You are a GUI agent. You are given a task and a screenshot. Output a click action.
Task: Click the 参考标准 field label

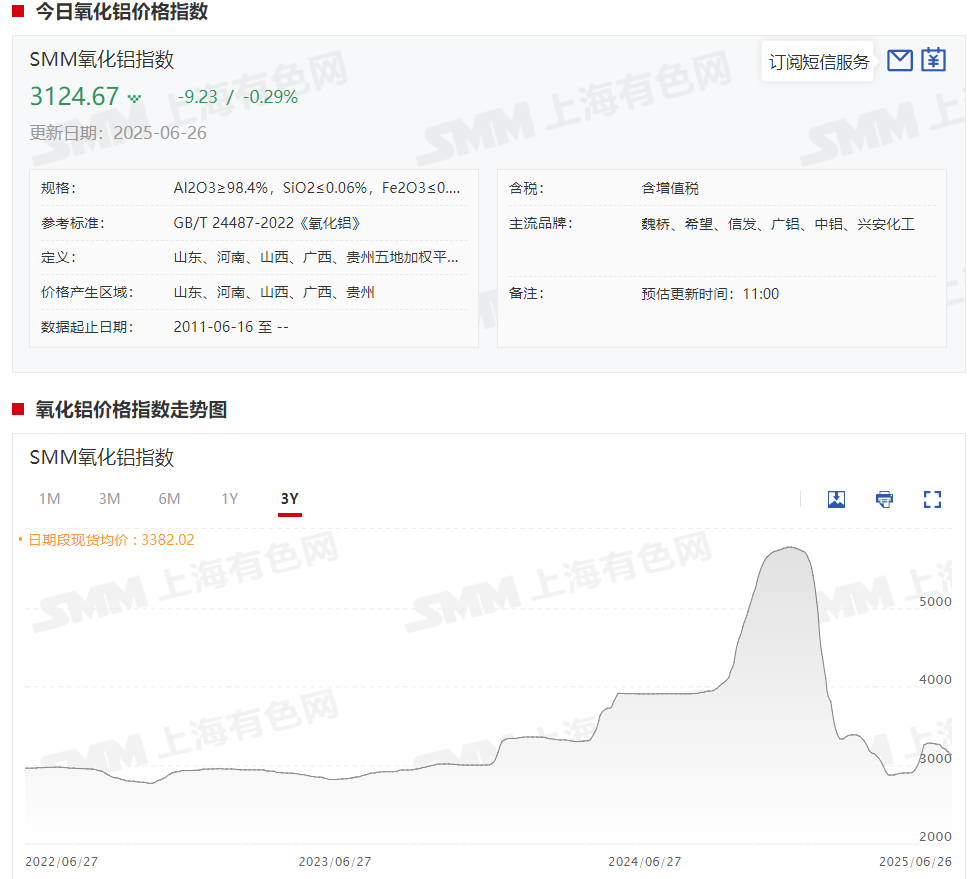73,223
